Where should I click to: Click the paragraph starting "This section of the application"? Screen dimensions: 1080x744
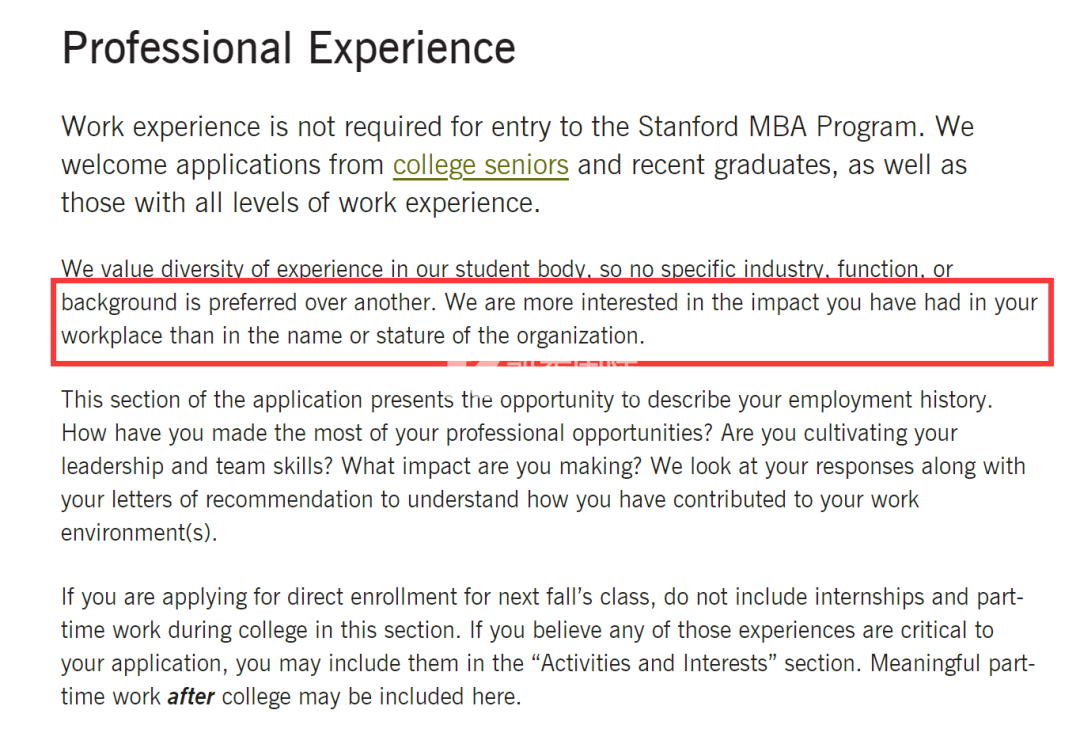(543, 466)
